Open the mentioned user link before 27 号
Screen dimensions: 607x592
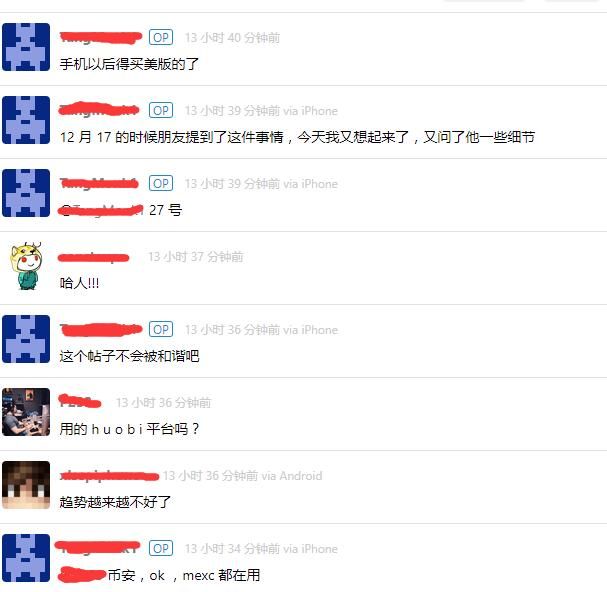[x=101, y=210]
